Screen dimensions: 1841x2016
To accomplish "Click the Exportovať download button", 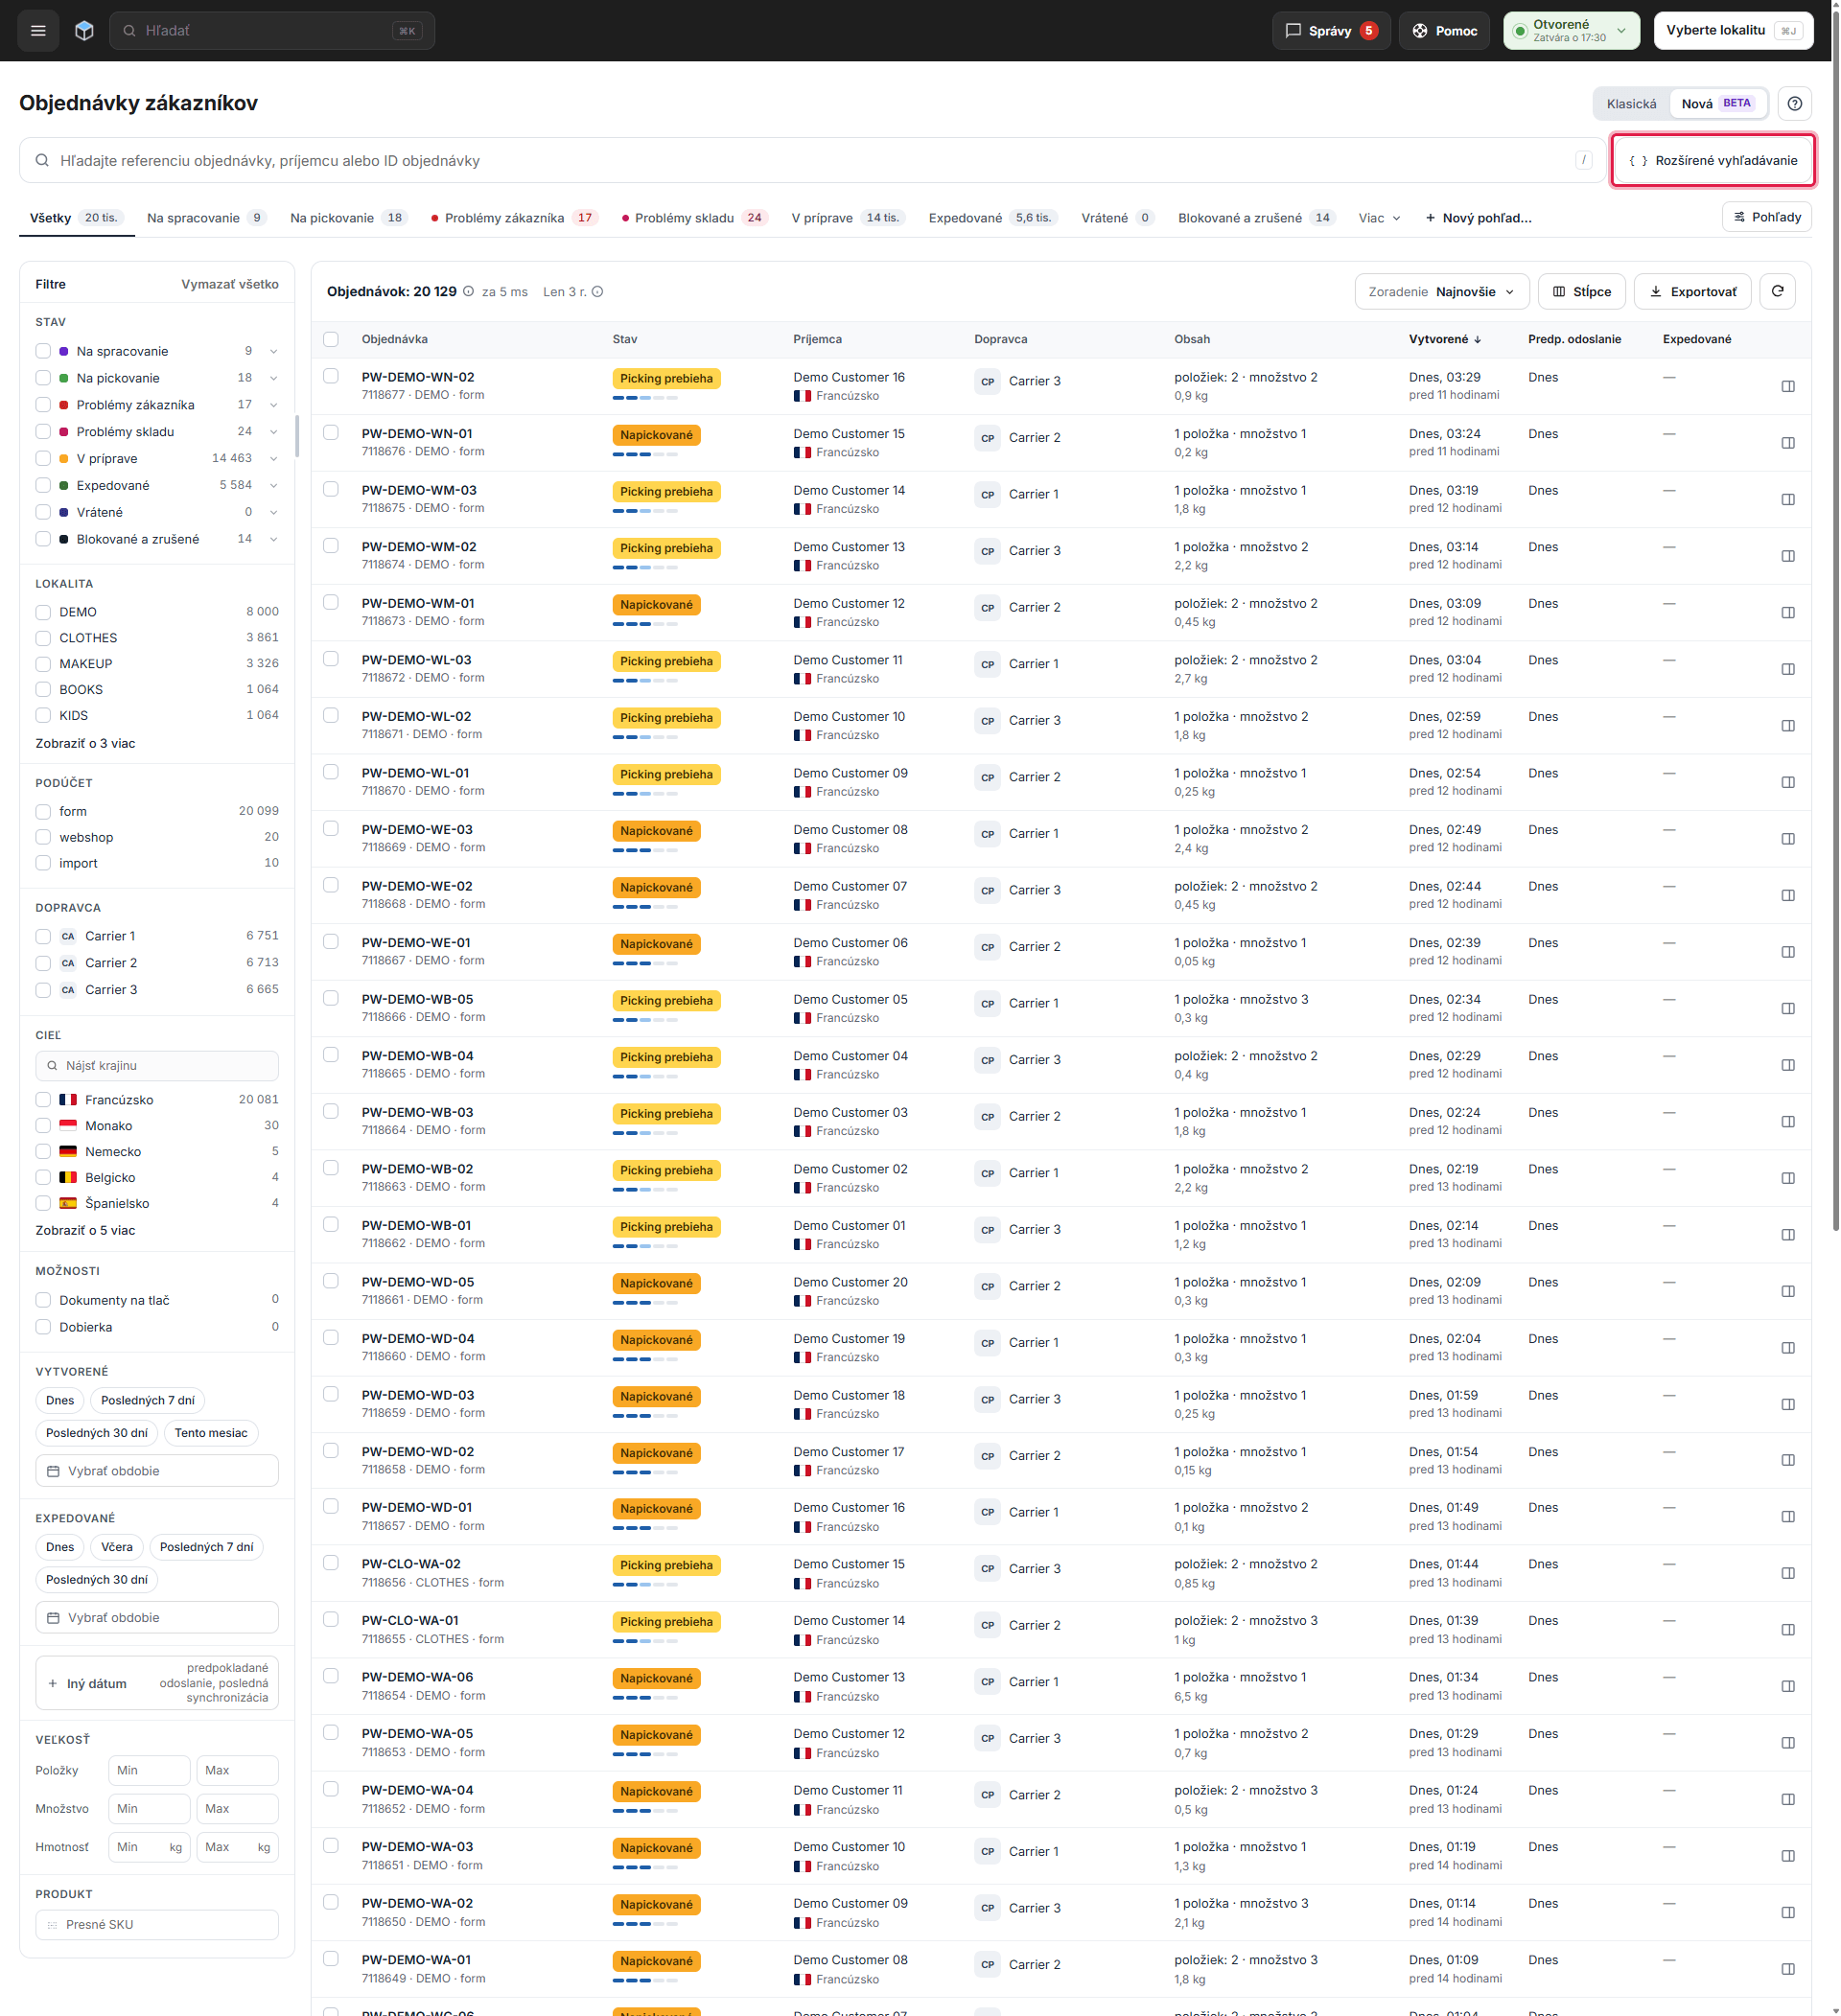I will coord(1694,292).
